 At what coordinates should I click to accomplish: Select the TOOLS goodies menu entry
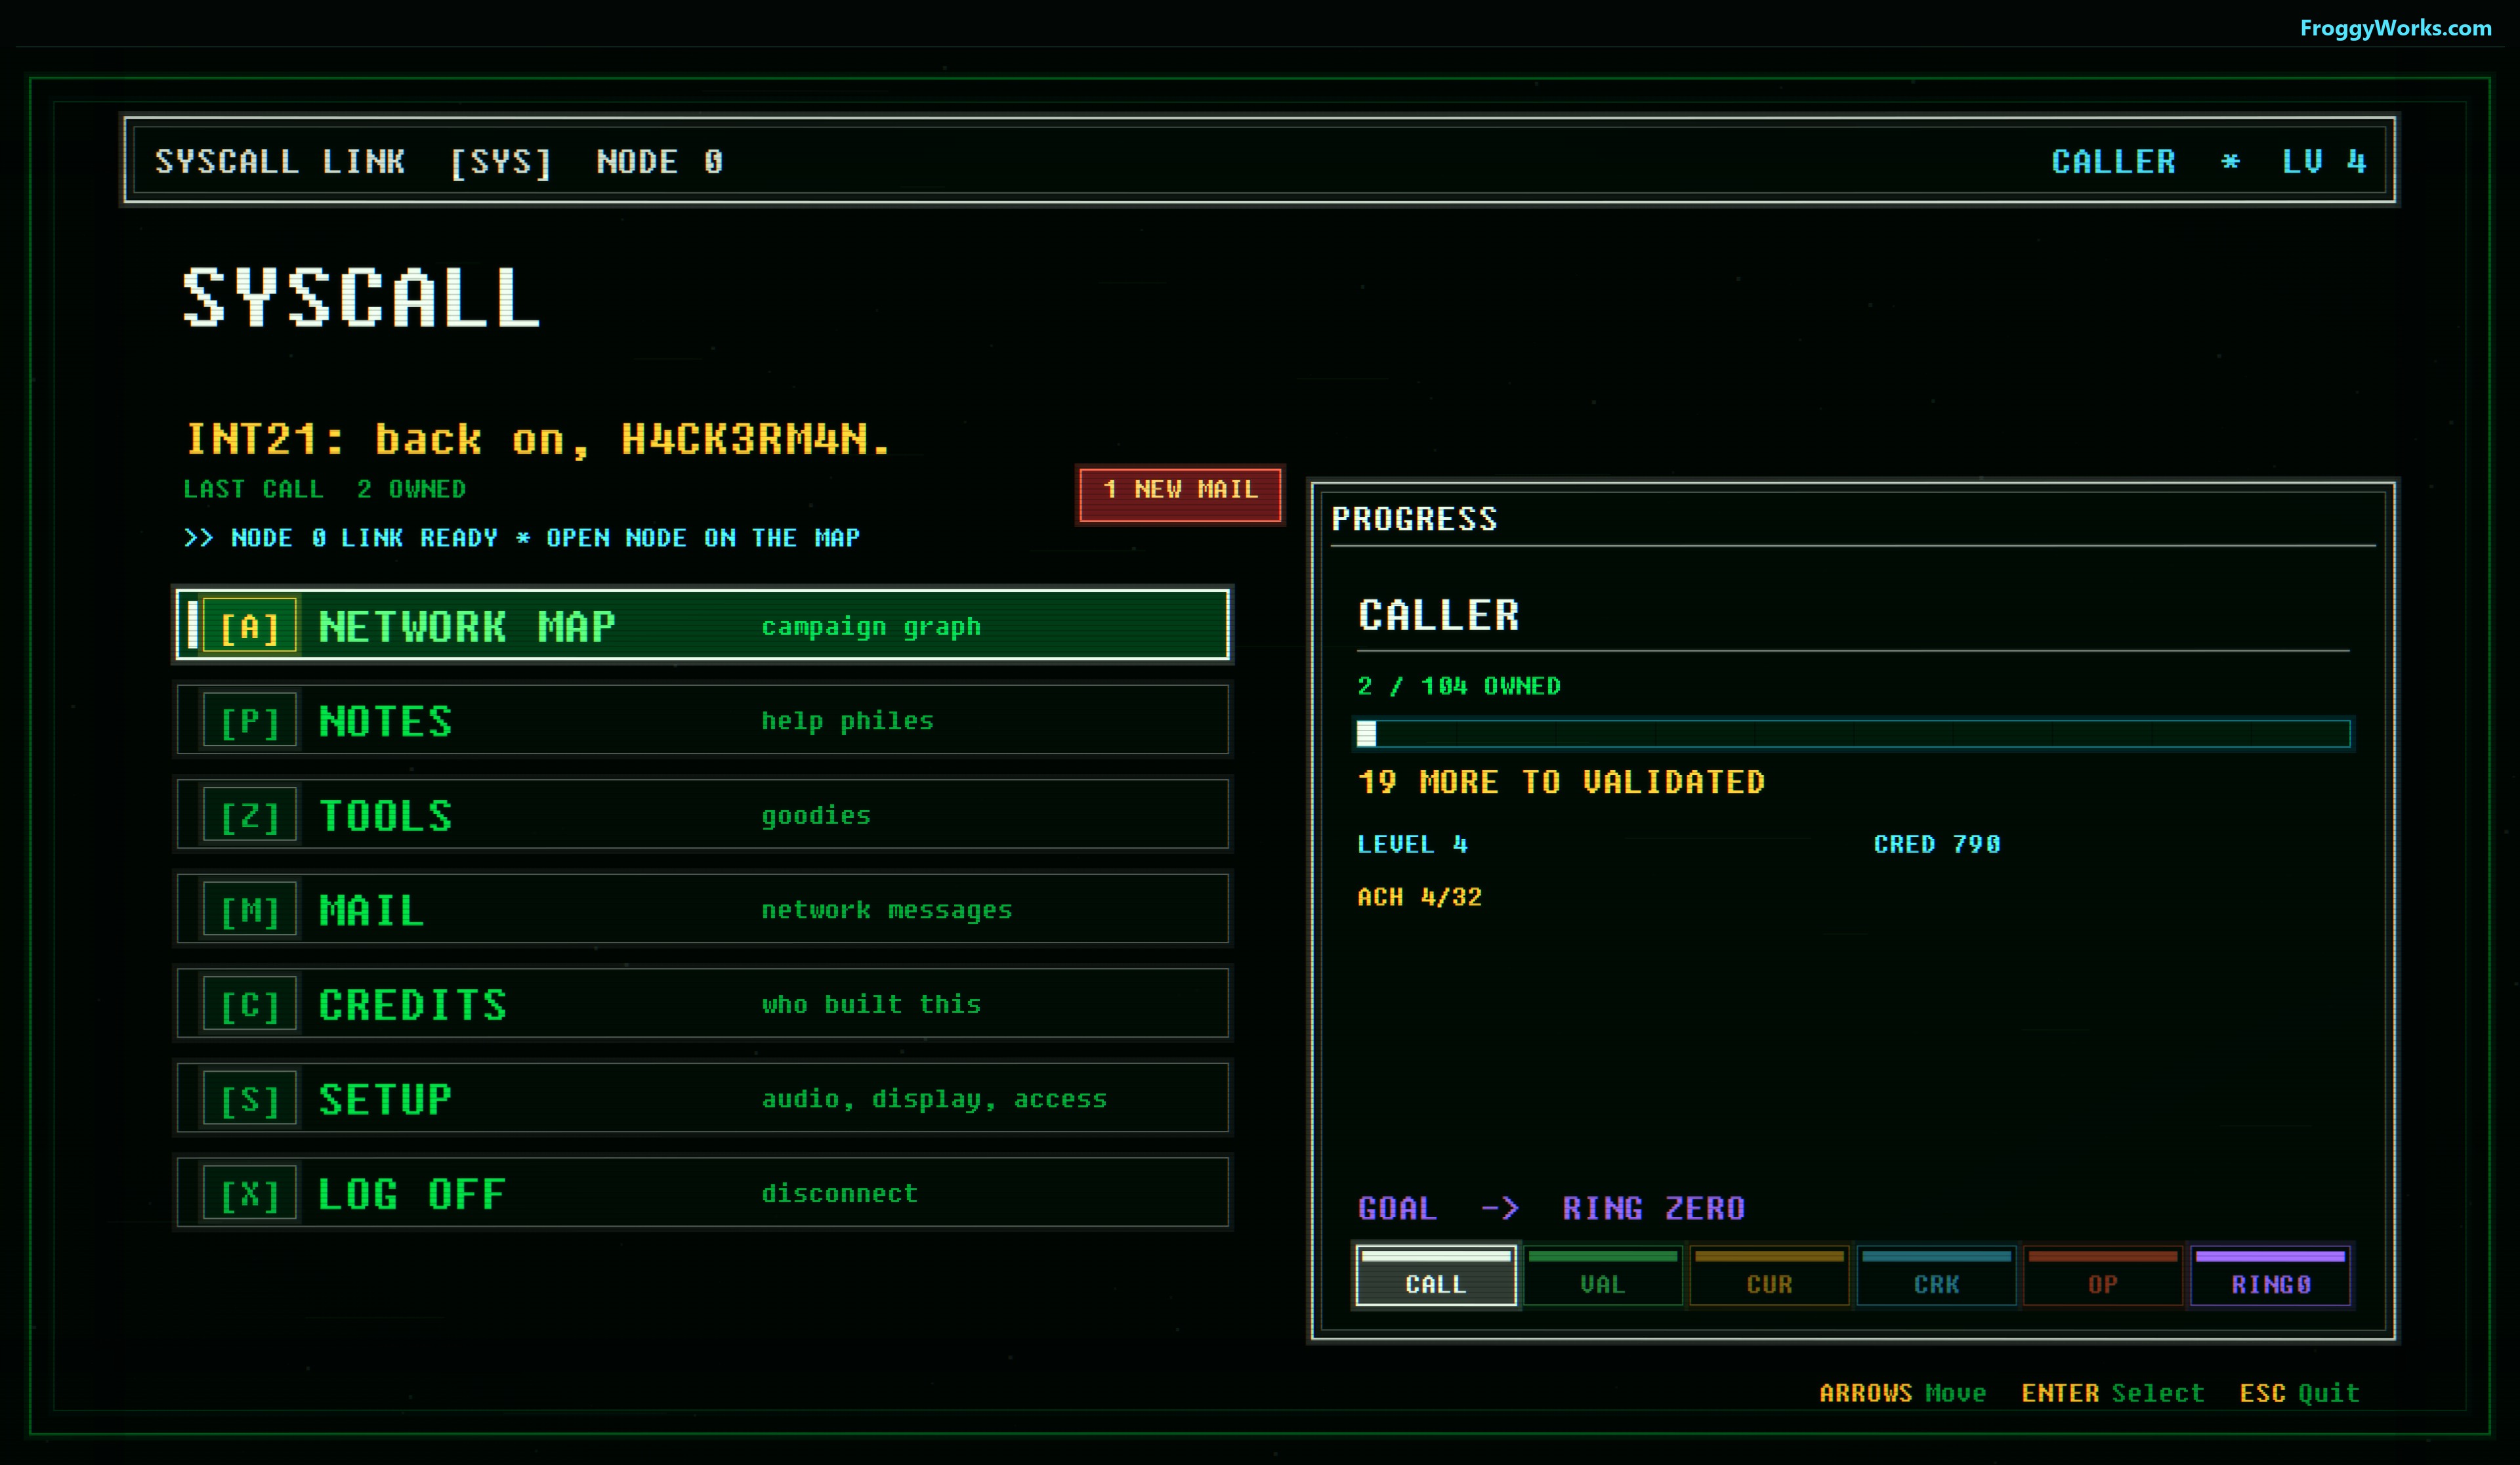702,815
